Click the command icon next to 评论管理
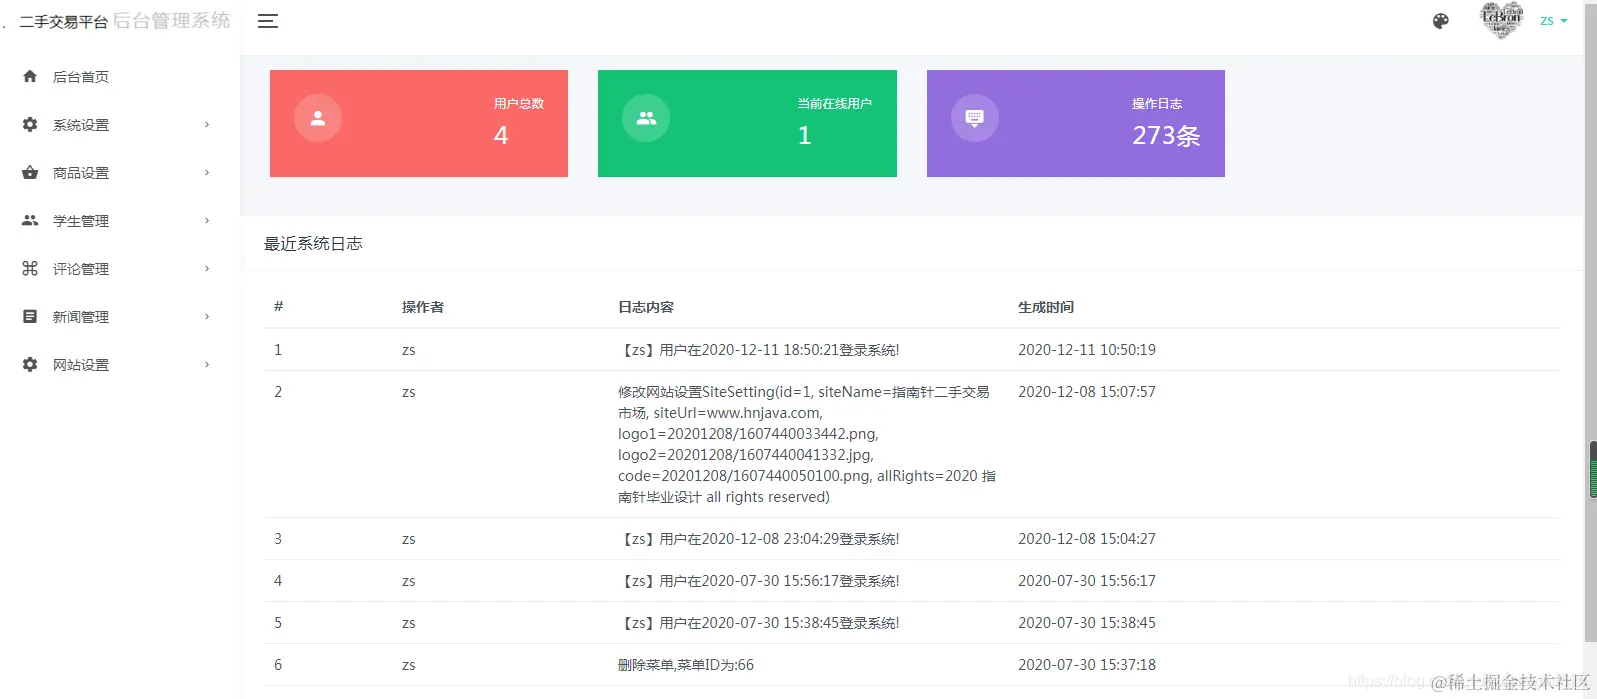The width and height of the screenshot is (1597, 699). pos(30,268)
